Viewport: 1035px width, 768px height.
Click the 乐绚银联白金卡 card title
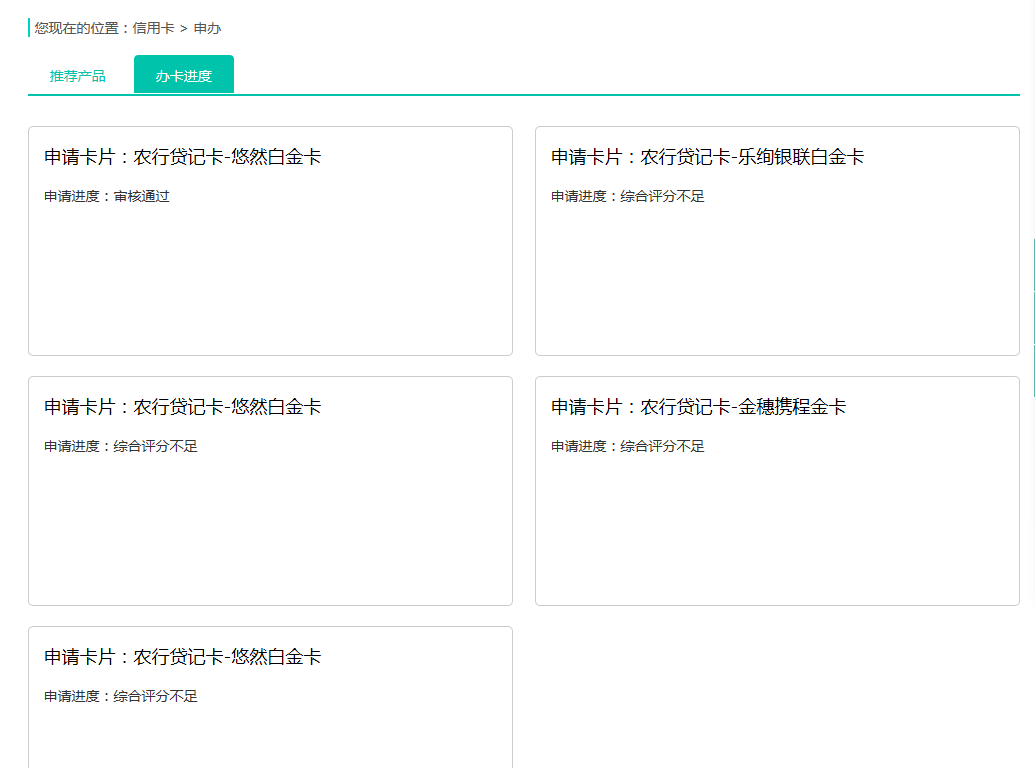pos(708,157)
